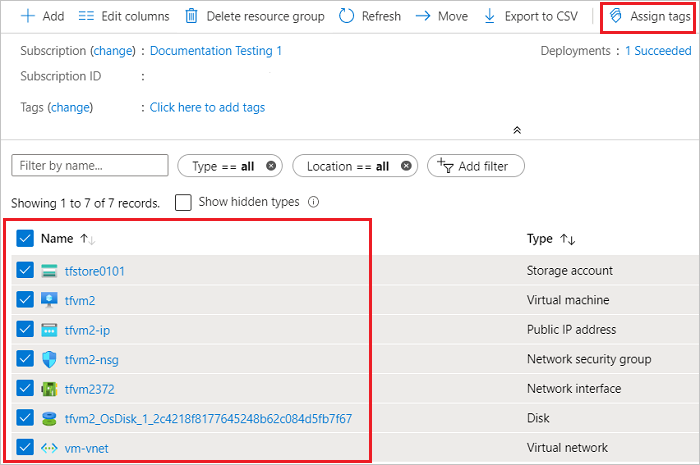700x465 pixels.
Task: Click the Network interface type cell
Action: [x=574, y=389]
